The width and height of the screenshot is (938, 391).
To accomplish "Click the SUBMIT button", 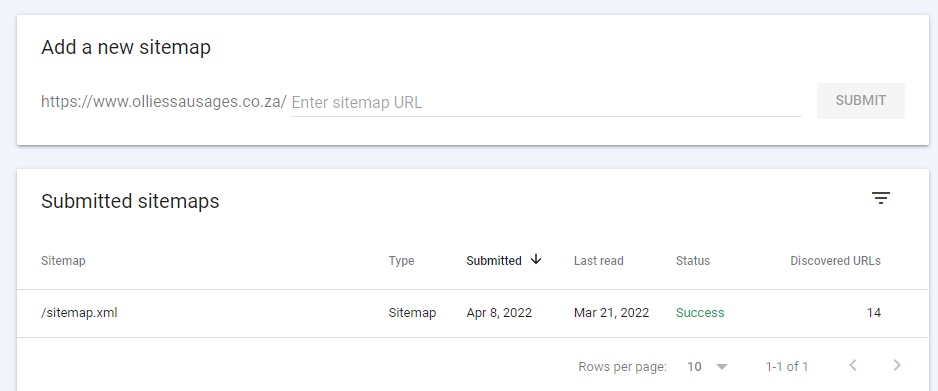I will pos(861,100).
